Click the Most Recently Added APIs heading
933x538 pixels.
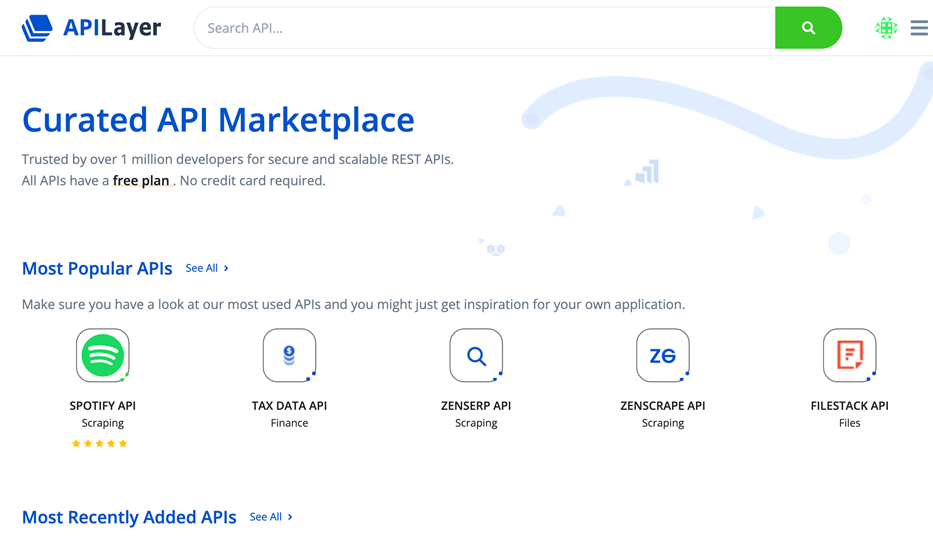click(x=129, y=517)
